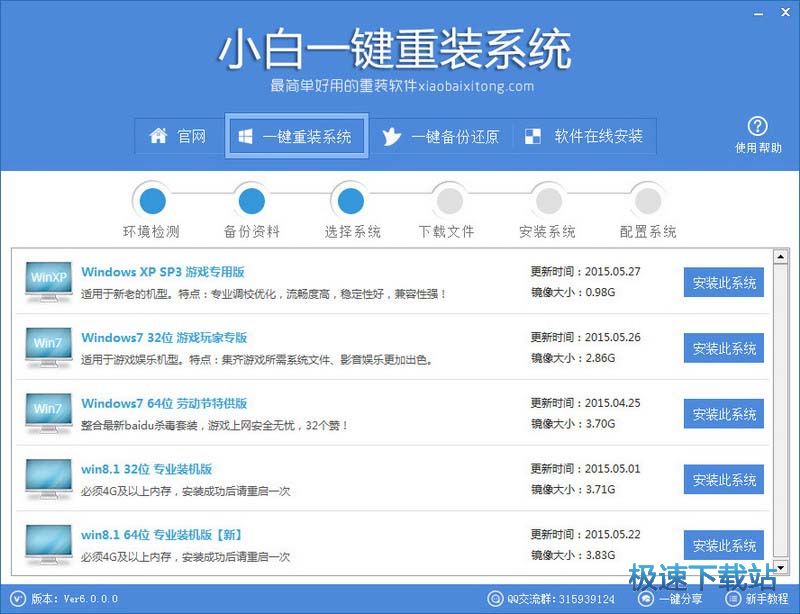Click the 备份资料 step circle
Image resolution: width=800 pixels, height=614 pixels.
pyautogui.click(x=252, y=201)
